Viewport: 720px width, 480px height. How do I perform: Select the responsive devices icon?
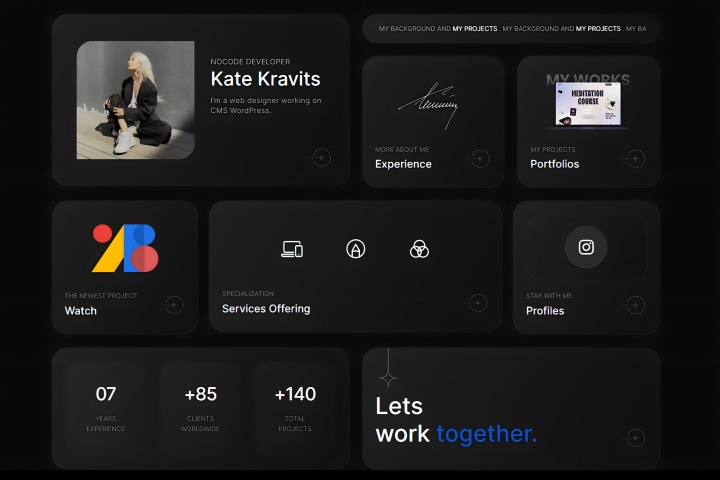pyautogui.click(x=292, y=249)
